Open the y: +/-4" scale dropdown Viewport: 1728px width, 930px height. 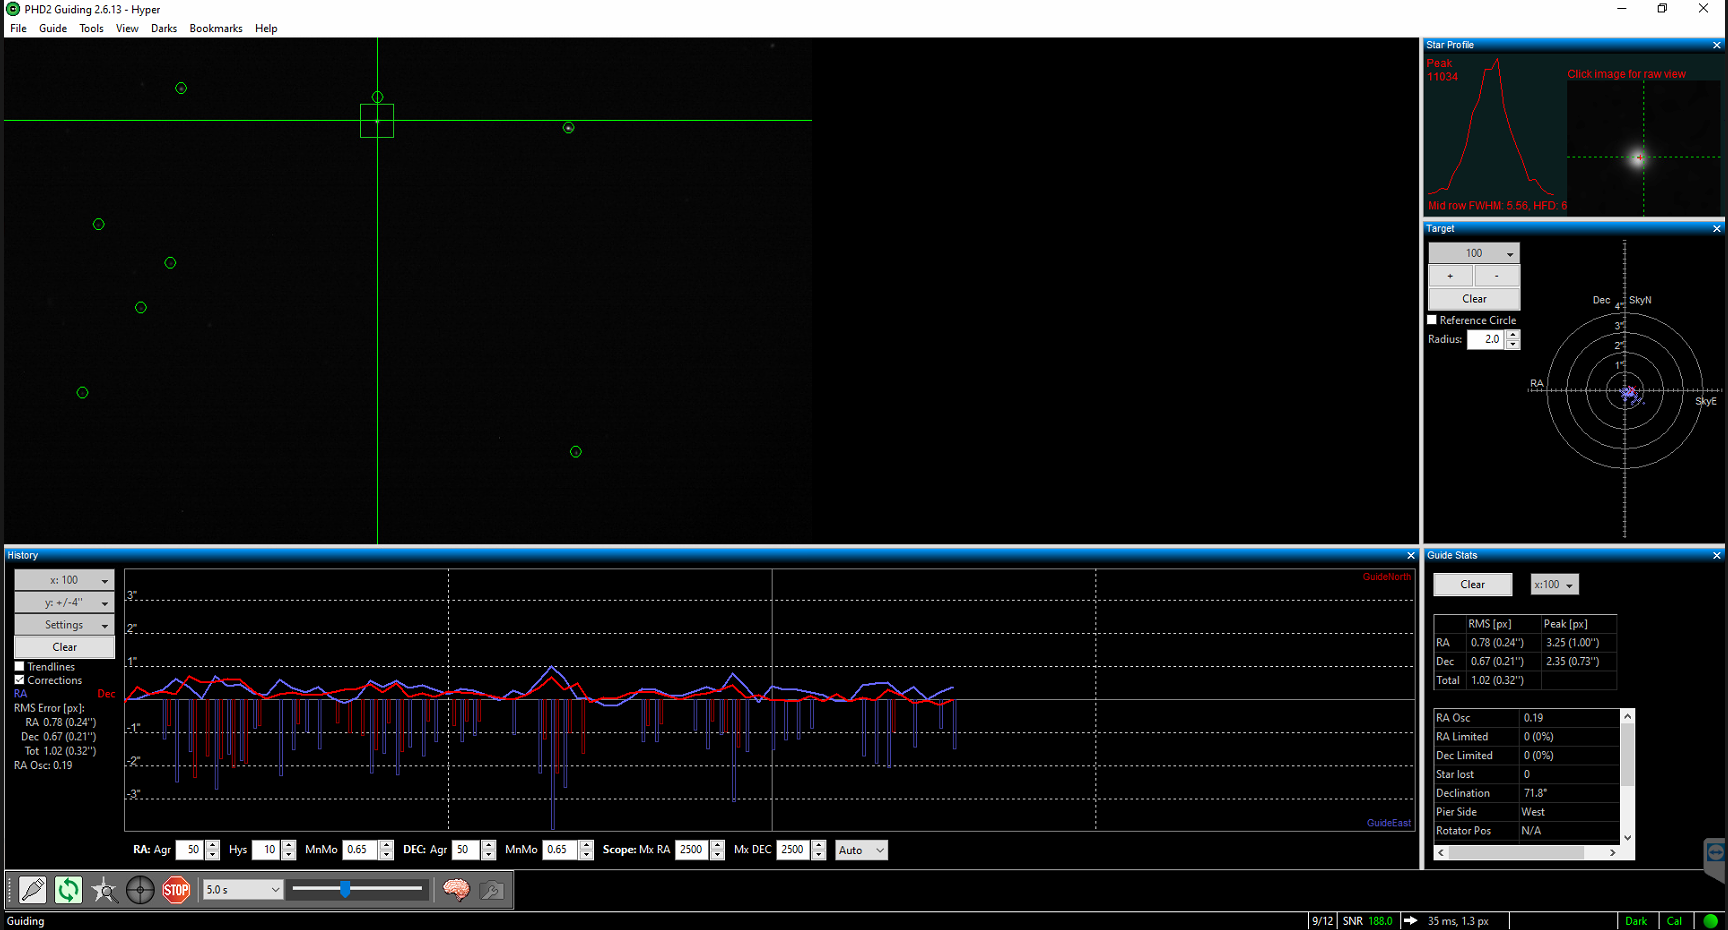pos(64,603)
